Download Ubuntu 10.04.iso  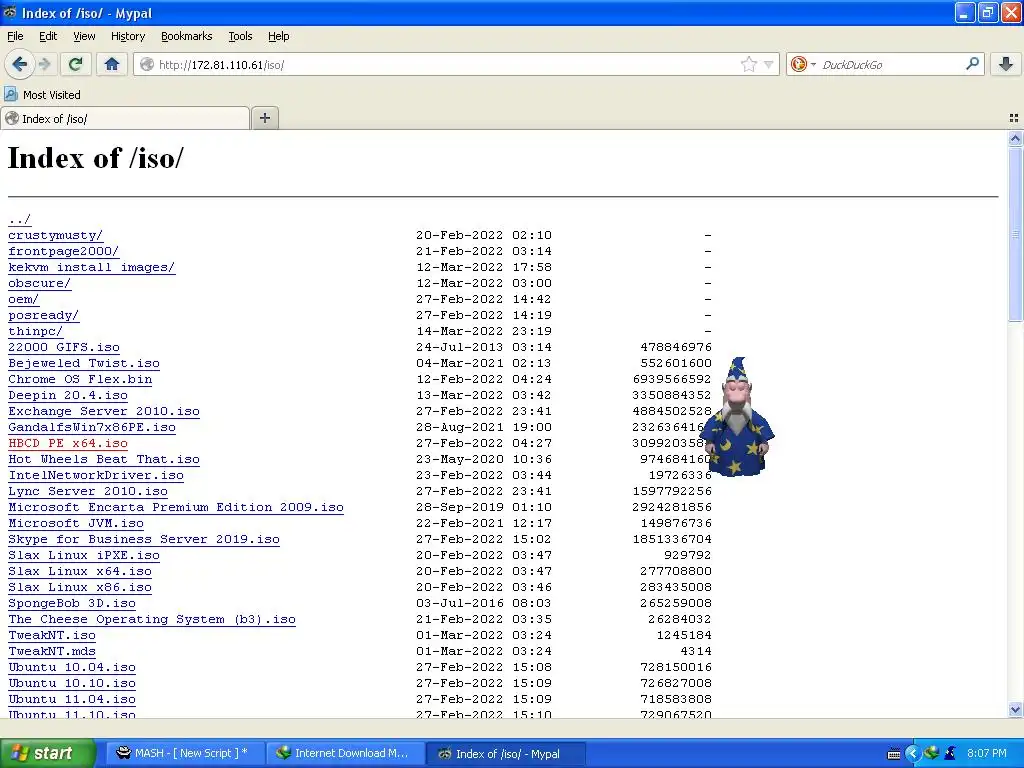(72, 667)
